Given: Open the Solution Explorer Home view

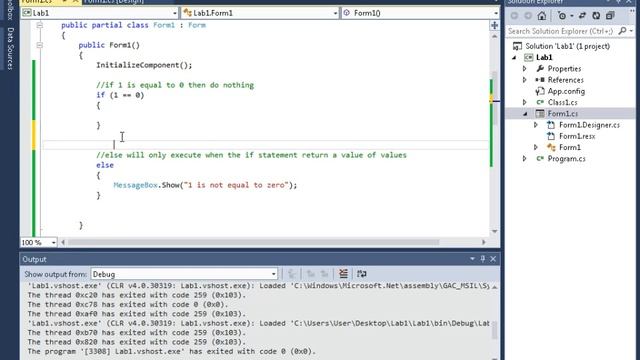Looking at the screenshot, I should tap(542, 16).
